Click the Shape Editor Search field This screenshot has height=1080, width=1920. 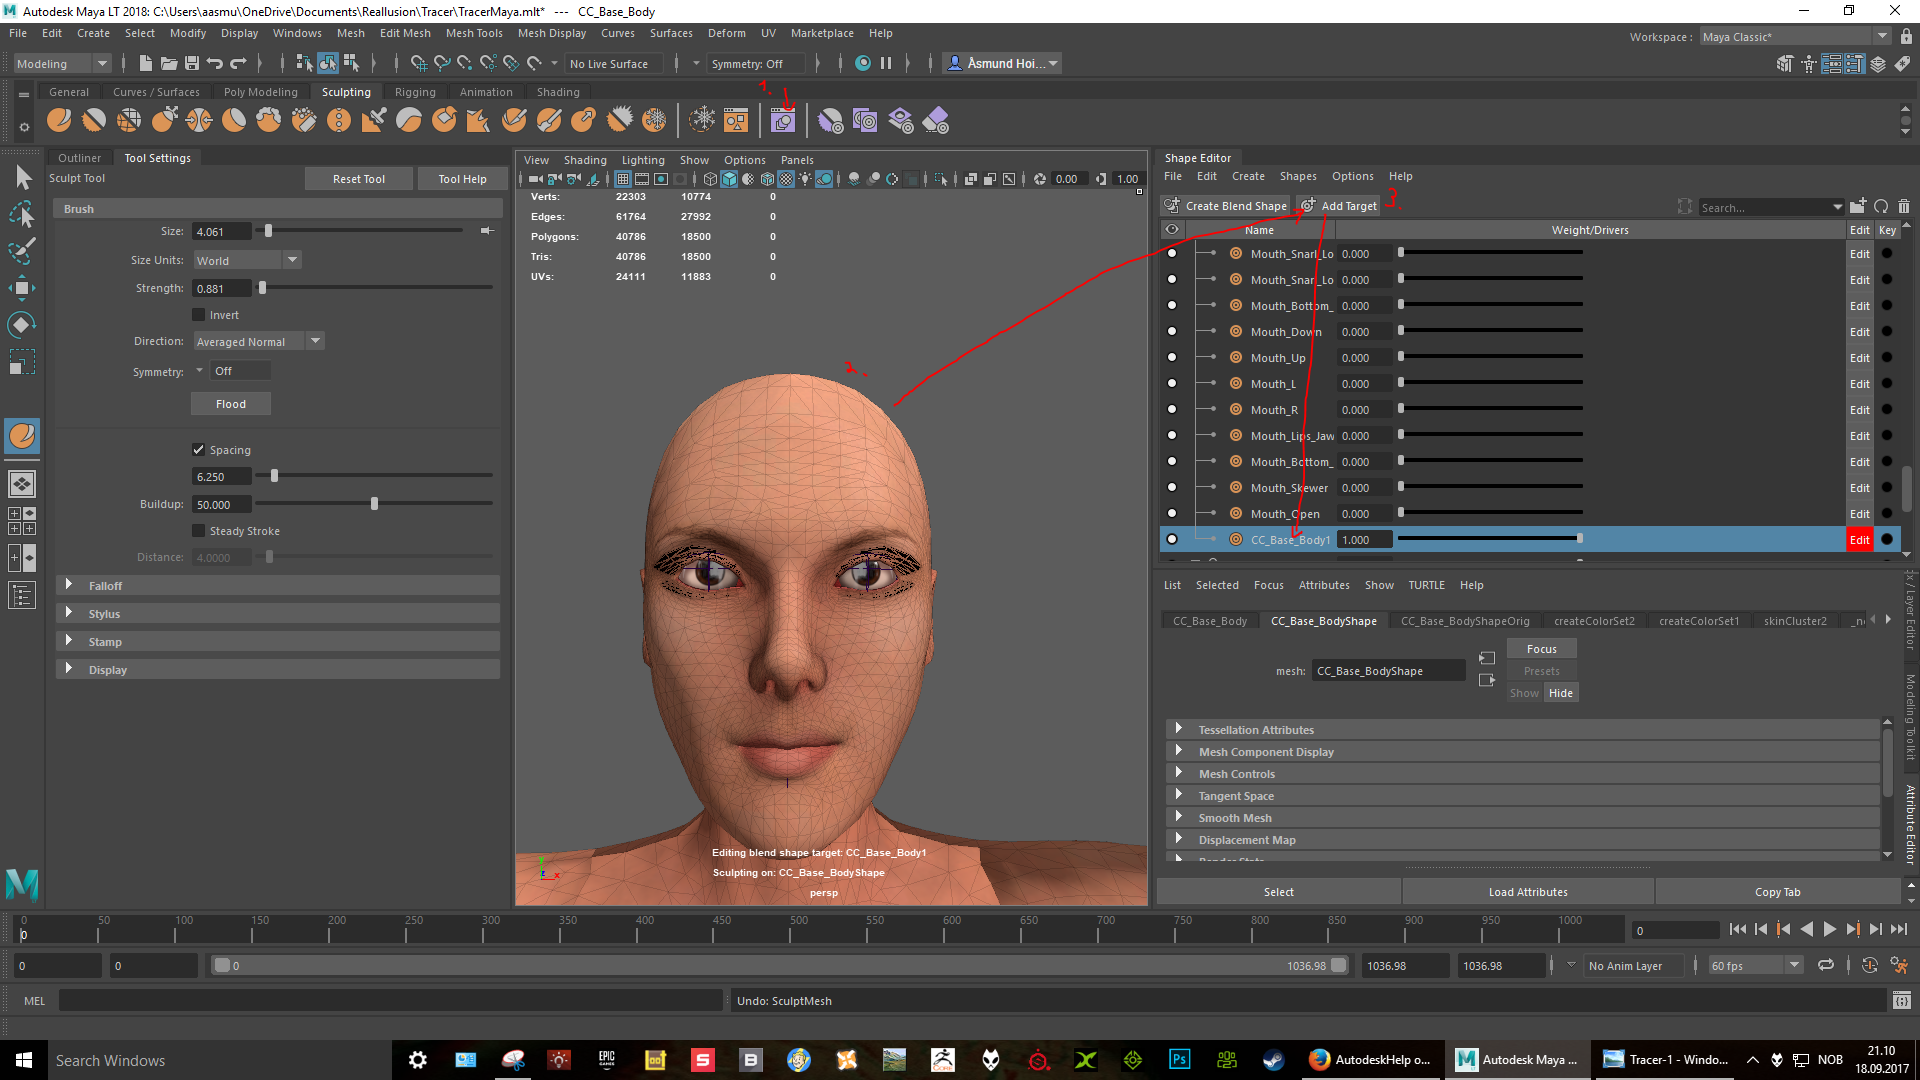point(1765,207)
